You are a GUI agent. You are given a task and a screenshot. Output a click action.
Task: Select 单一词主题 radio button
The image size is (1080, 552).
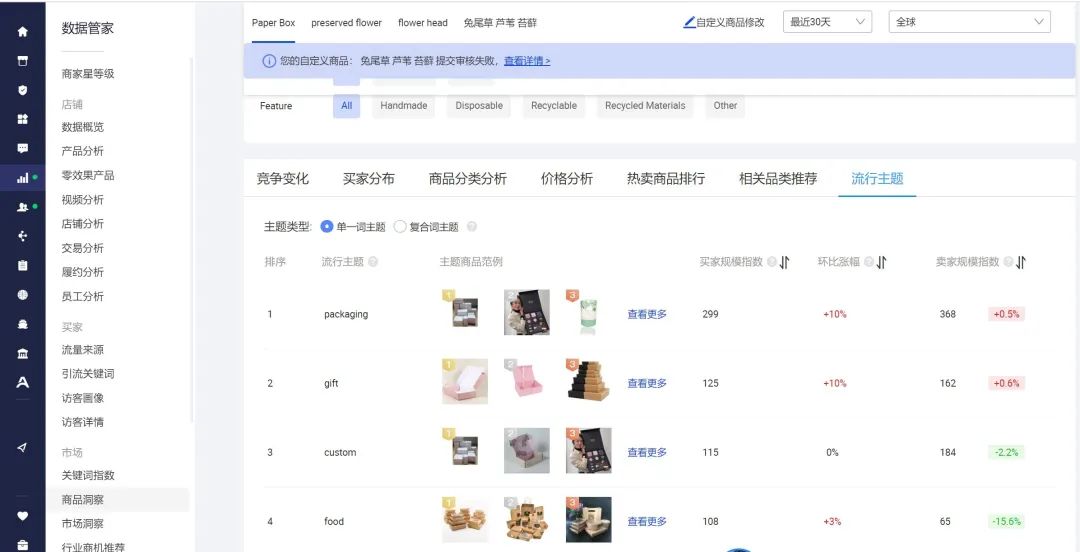click(326, 227)
